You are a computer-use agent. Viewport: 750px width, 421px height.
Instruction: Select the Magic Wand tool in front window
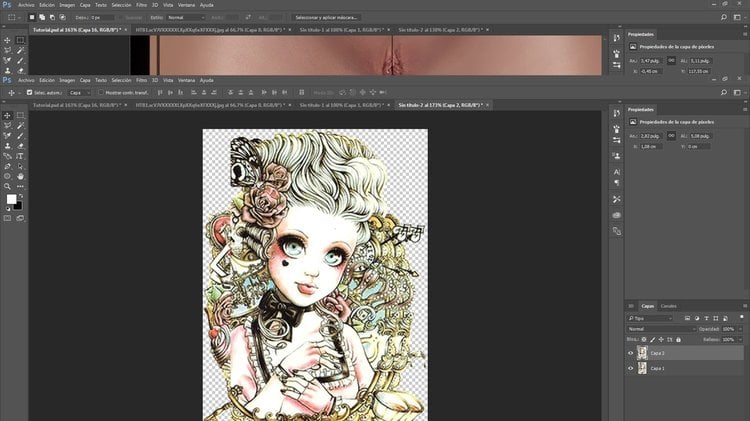(20, 125)
